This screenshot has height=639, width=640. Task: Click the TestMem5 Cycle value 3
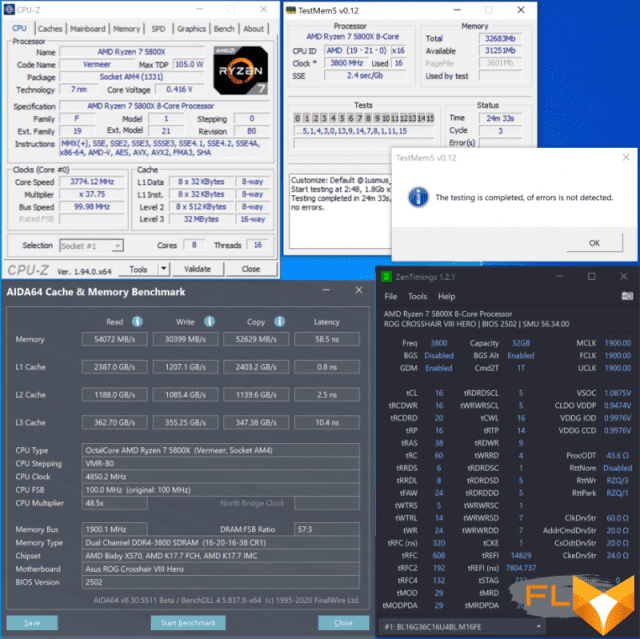click(x=500, y=131)
